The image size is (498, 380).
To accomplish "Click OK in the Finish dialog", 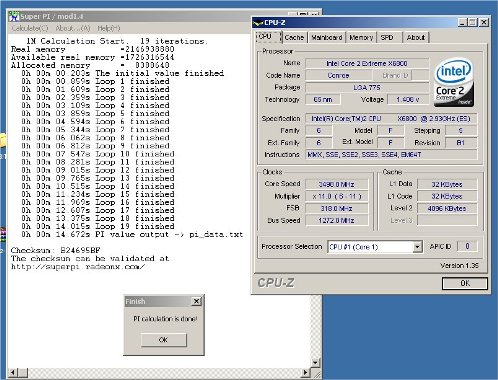I will click(163, 340).
